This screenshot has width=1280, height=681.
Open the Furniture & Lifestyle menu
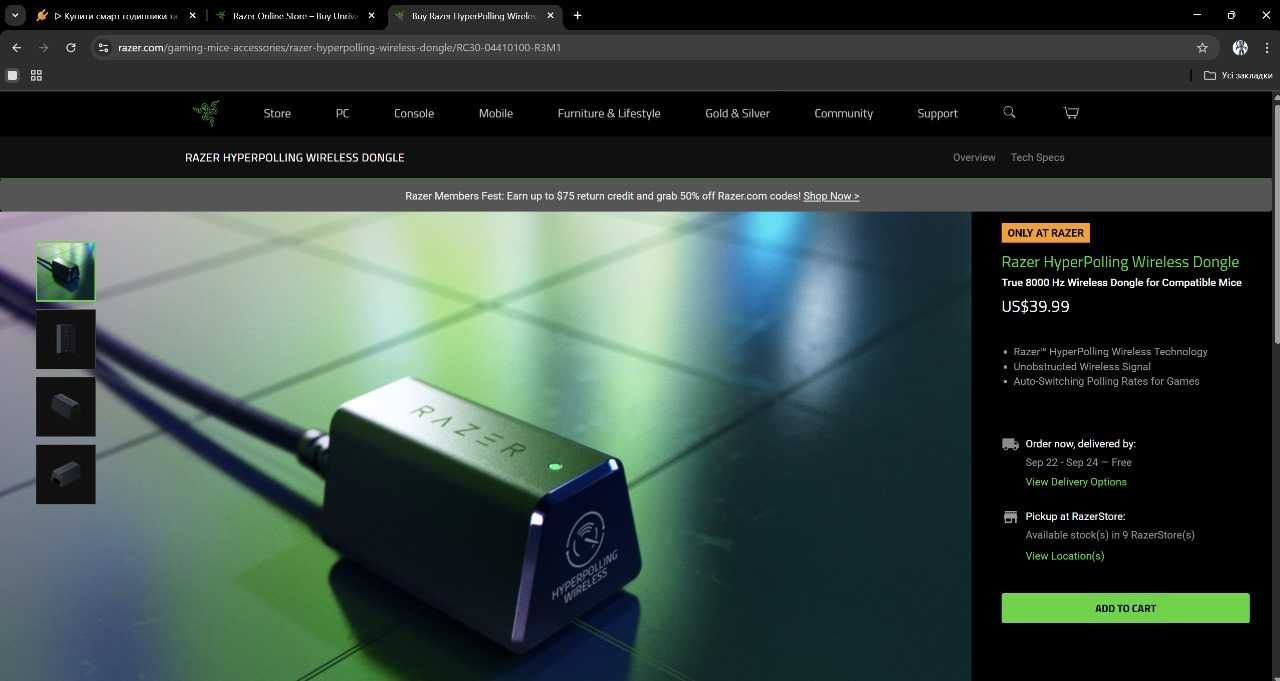point(609,113)
